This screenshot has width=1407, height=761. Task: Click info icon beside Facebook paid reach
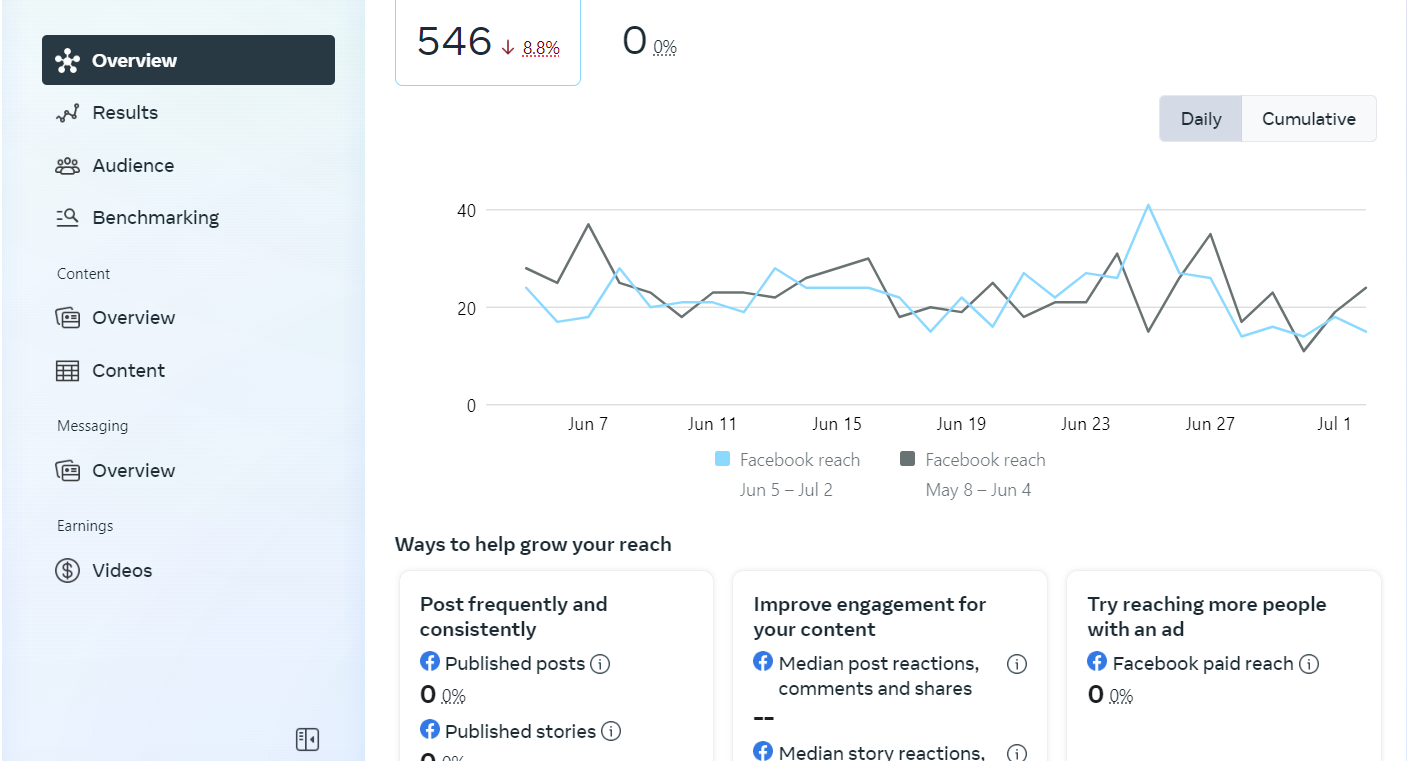1309,664
